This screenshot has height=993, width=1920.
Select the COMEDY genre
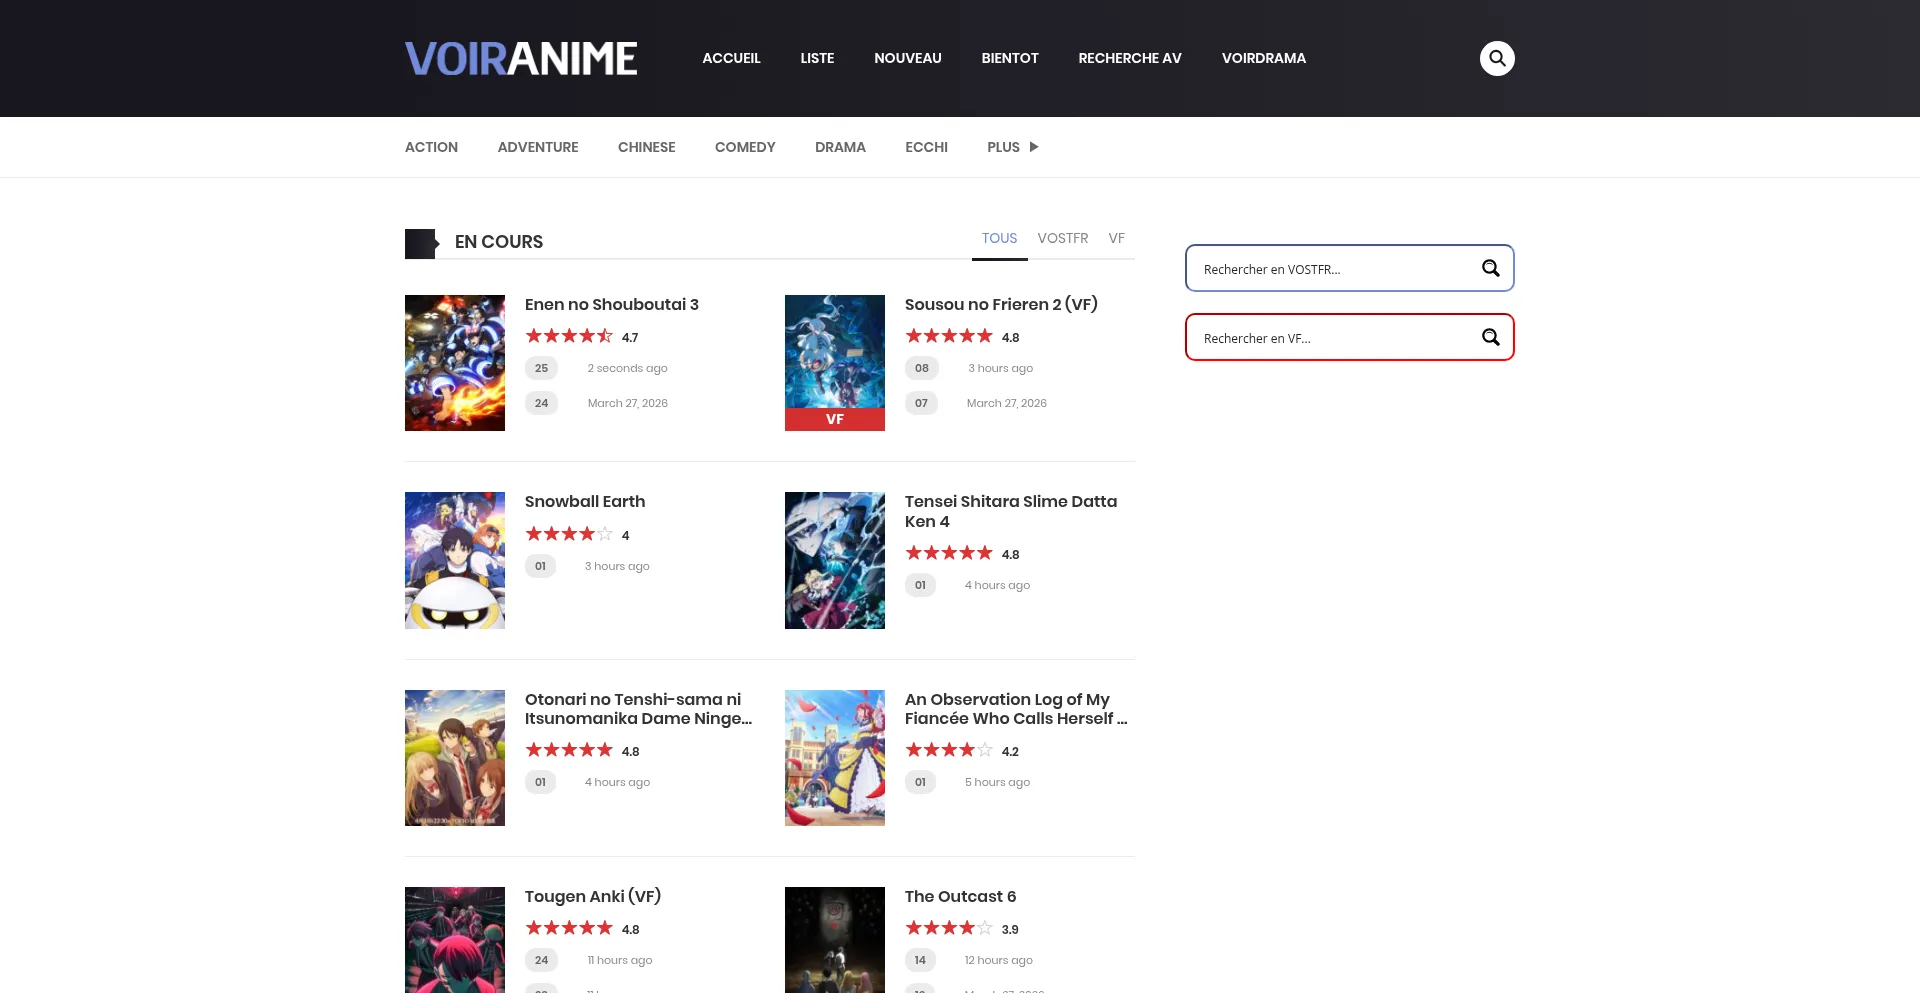745,147
